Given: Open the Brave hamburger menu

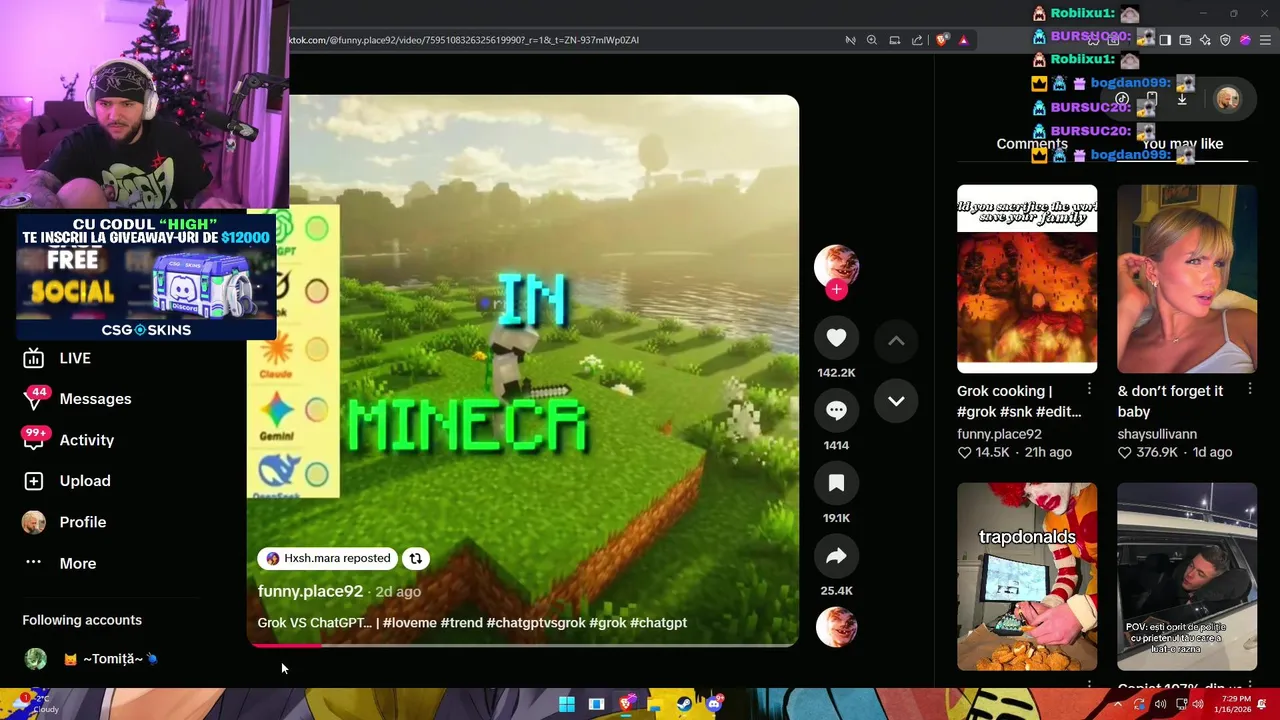Looking at the screenshot, I should click(1264, 40).
